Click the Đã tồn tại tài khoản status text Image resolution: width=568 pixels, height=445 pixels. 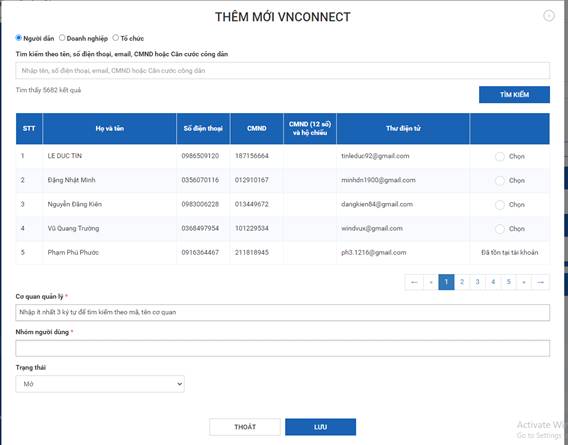[509, 253]
